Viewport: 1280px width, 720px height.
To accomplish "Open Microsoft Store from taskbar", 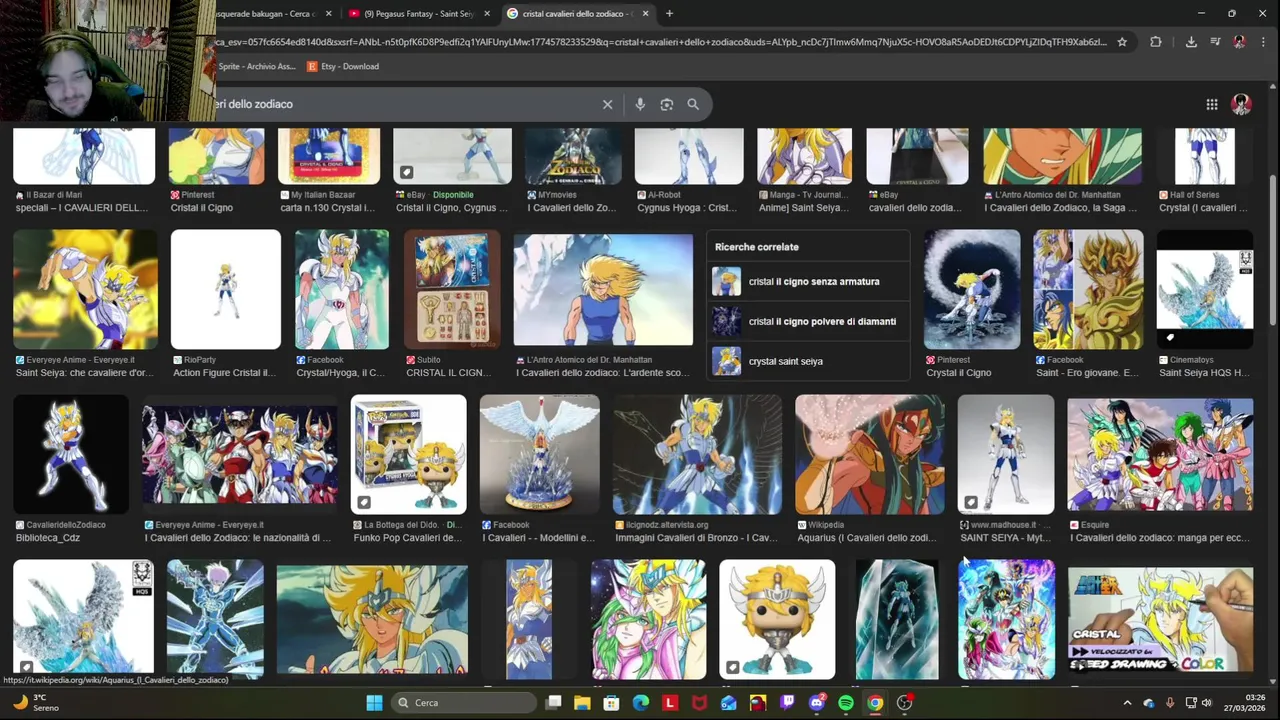I will (x=611, y=703).
